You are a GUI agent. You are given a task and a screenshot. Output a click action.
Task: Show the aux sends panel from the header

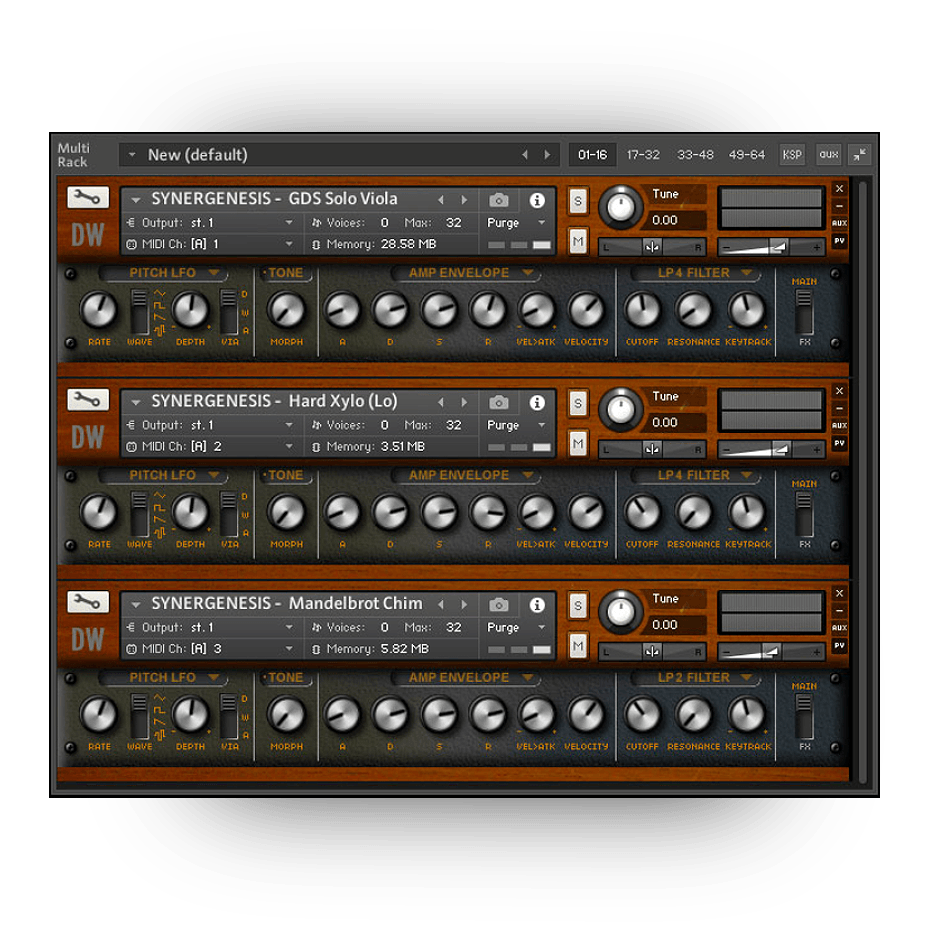pos(829,155)
